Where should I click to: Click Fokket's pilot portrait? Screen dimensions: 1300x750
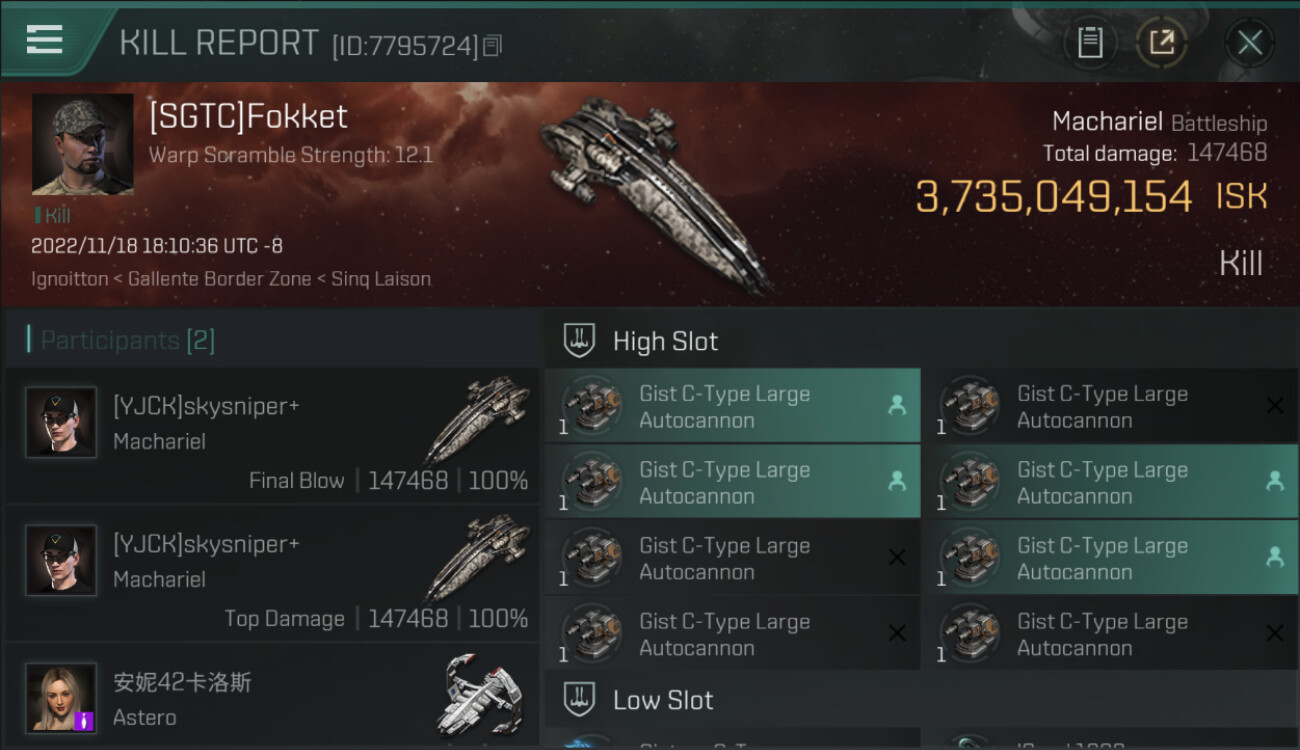click(82, 144)
